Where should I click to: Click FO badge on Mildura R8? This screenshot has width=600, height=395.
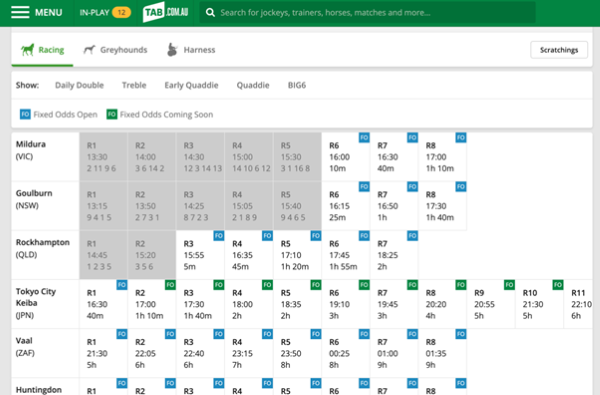point(461,137)
